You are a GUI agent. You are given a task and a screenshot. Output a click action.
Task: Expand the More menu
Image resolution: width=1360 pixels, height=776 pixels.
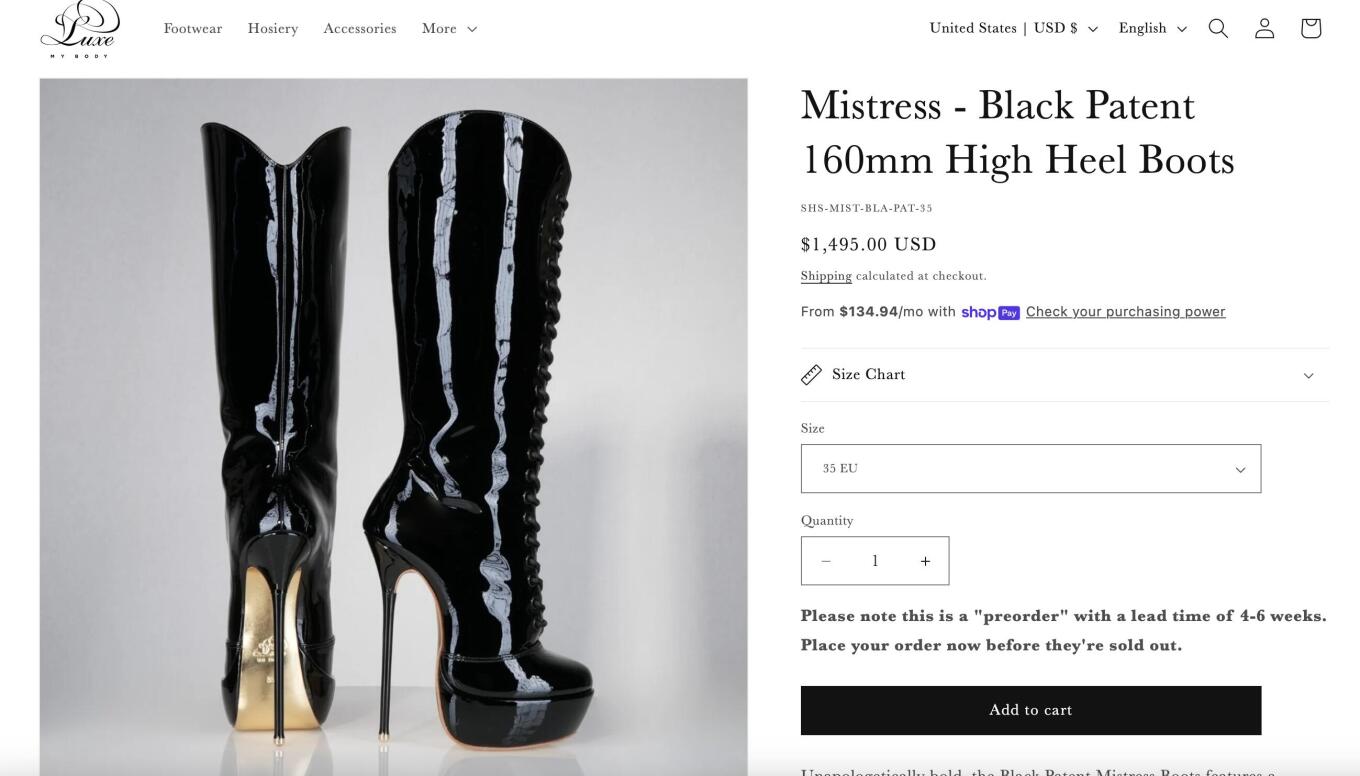click(x=449, y=28)
